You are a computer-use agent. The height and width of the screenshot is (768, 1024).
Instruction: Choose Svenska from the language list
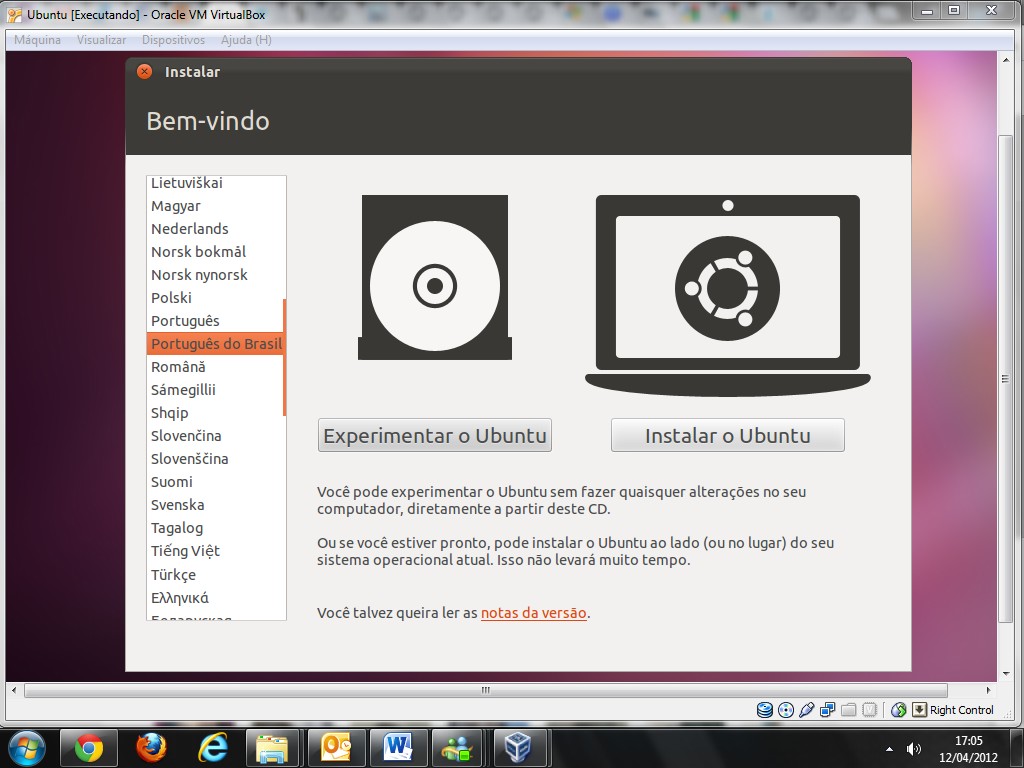[x=178, y=505]
